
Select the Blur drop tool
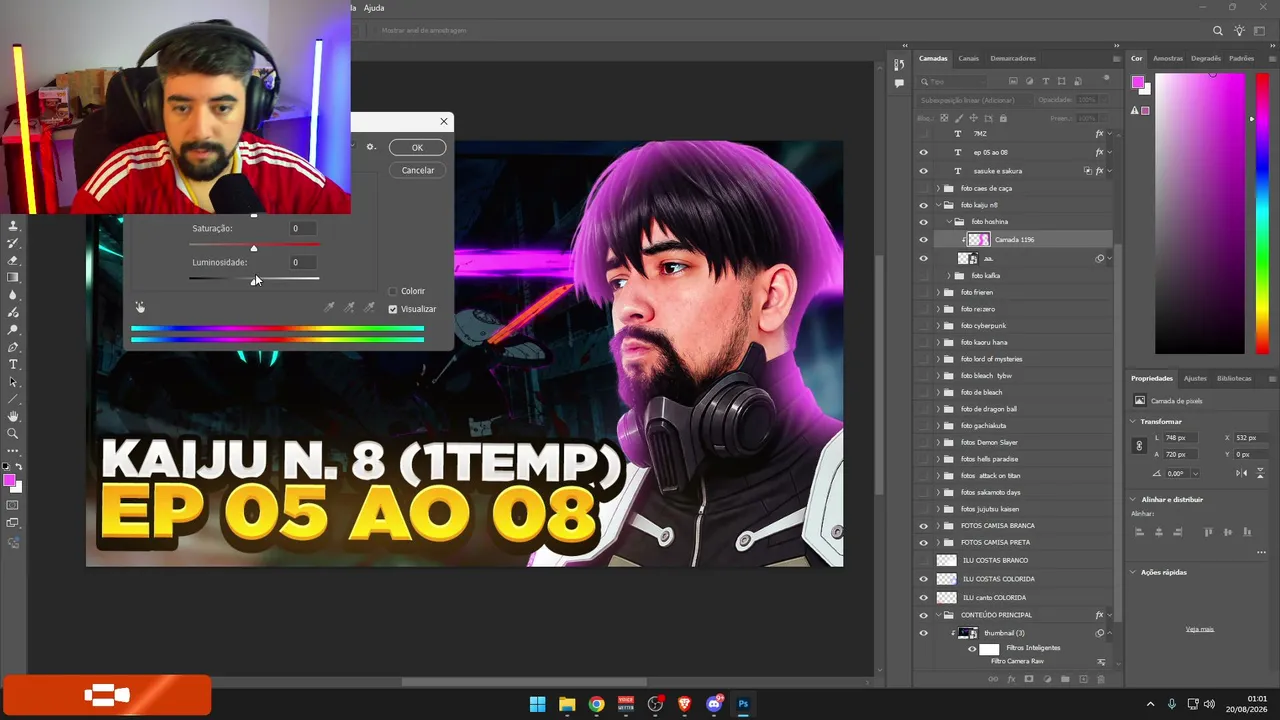pyautogui.click(x=13, y=295)
